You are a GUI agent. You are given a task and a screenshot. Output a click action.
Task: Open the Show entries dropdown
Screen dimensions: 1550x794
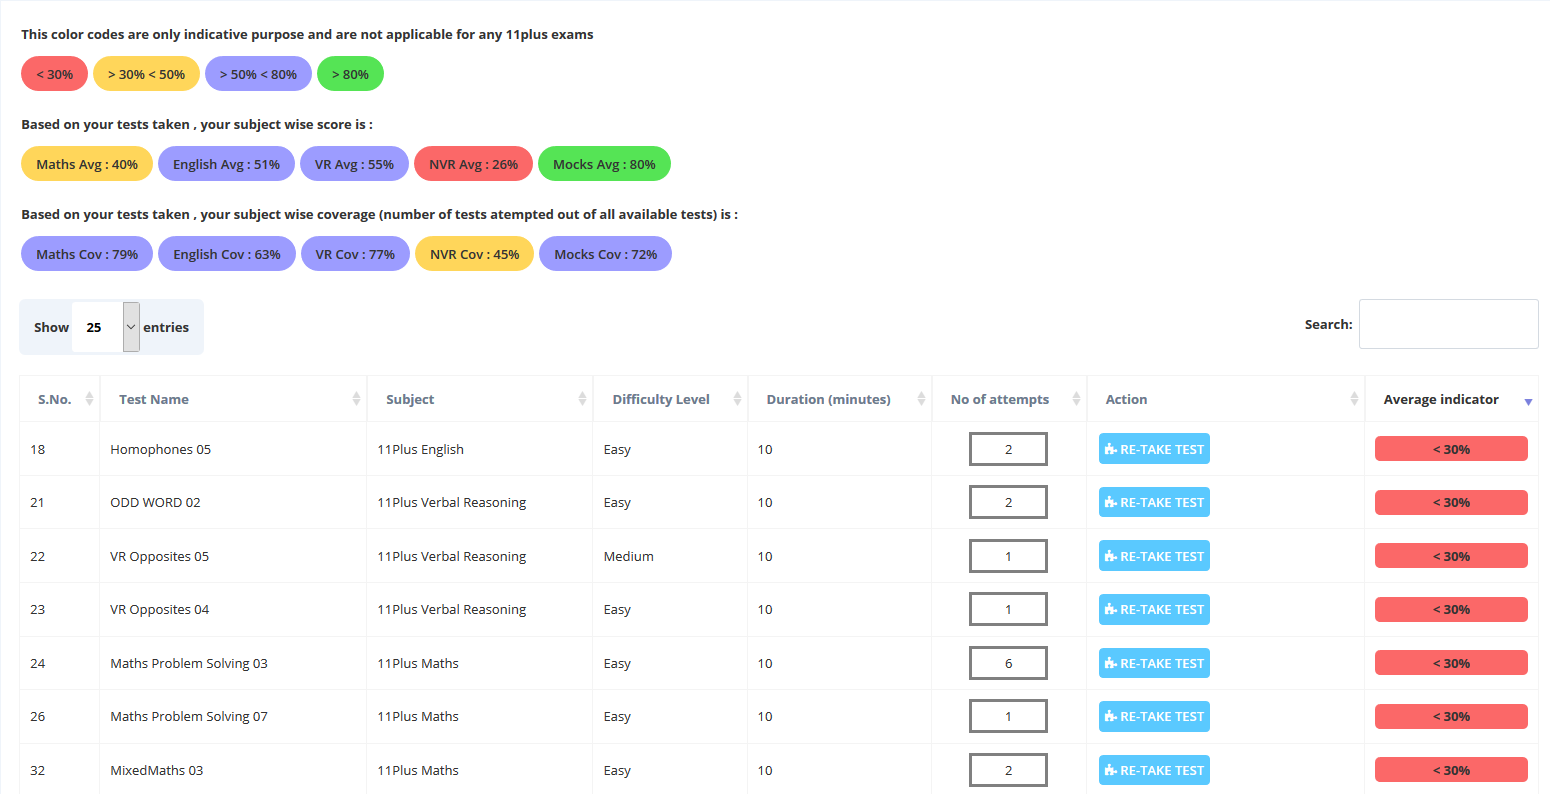pos(106,327)
